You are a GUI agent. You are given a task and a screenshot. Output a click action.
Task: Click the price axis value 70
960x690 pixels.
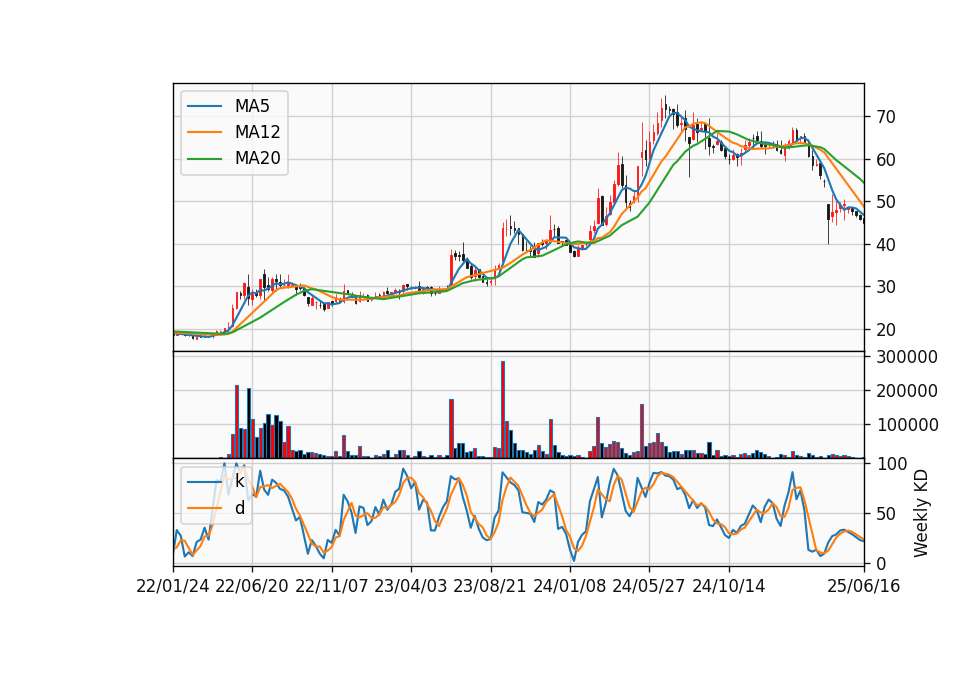tap(885, 117)
